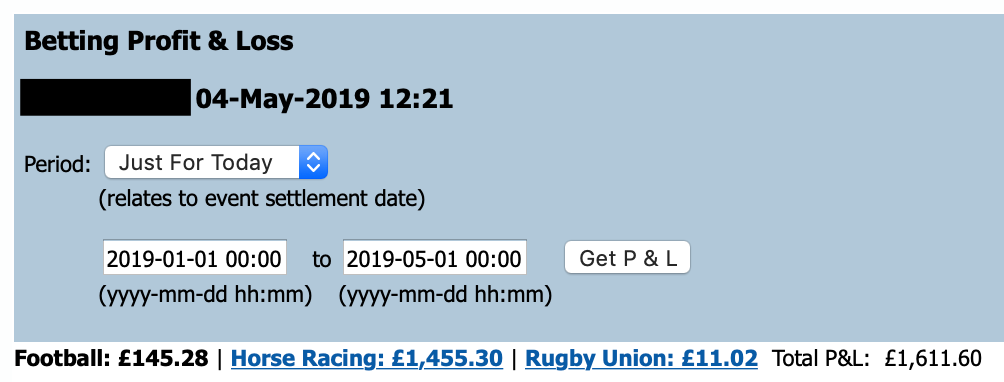Click the Betting Profit & Loss heading
The height and width of the screenshot is (382, 1004).
click(159, 42)
